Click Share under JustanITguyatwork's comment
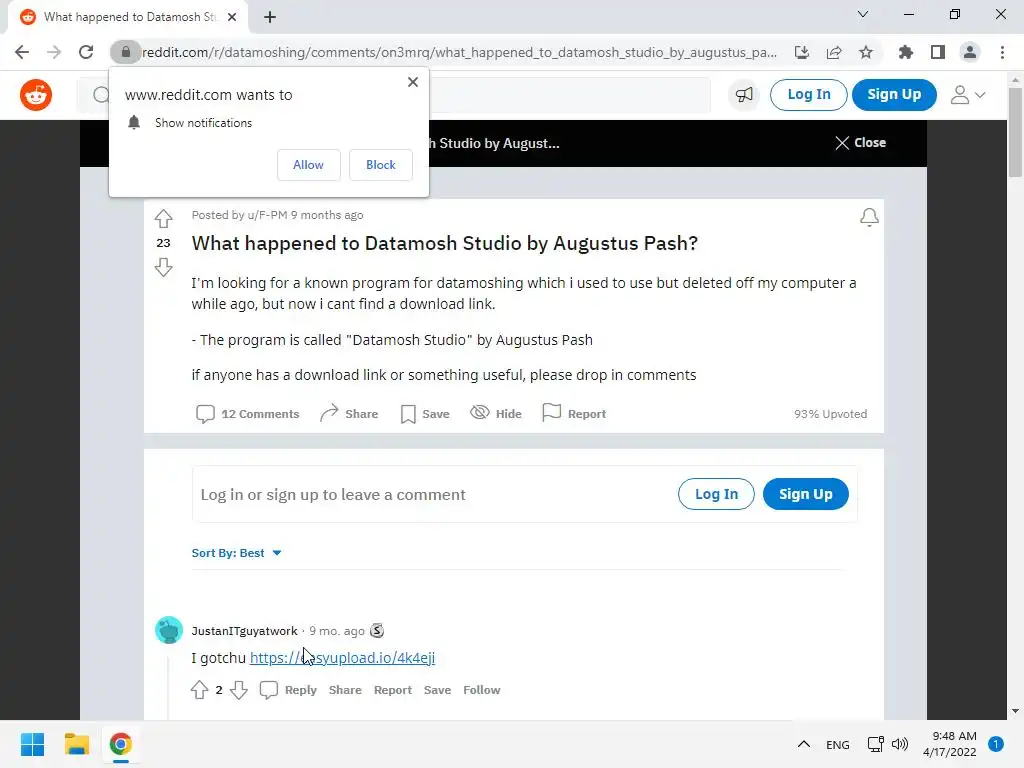This screenshot has width=1024, height=768. pos(345,690)
